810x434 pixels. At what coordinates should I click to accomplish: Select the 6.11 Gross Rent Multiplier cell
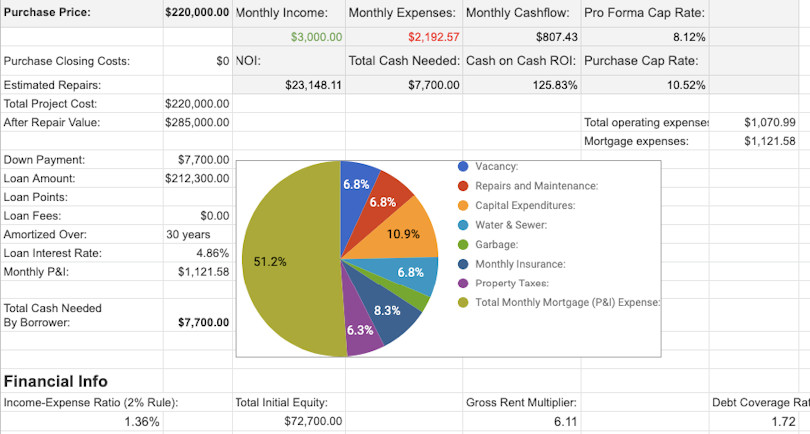(x=565, y=422)
